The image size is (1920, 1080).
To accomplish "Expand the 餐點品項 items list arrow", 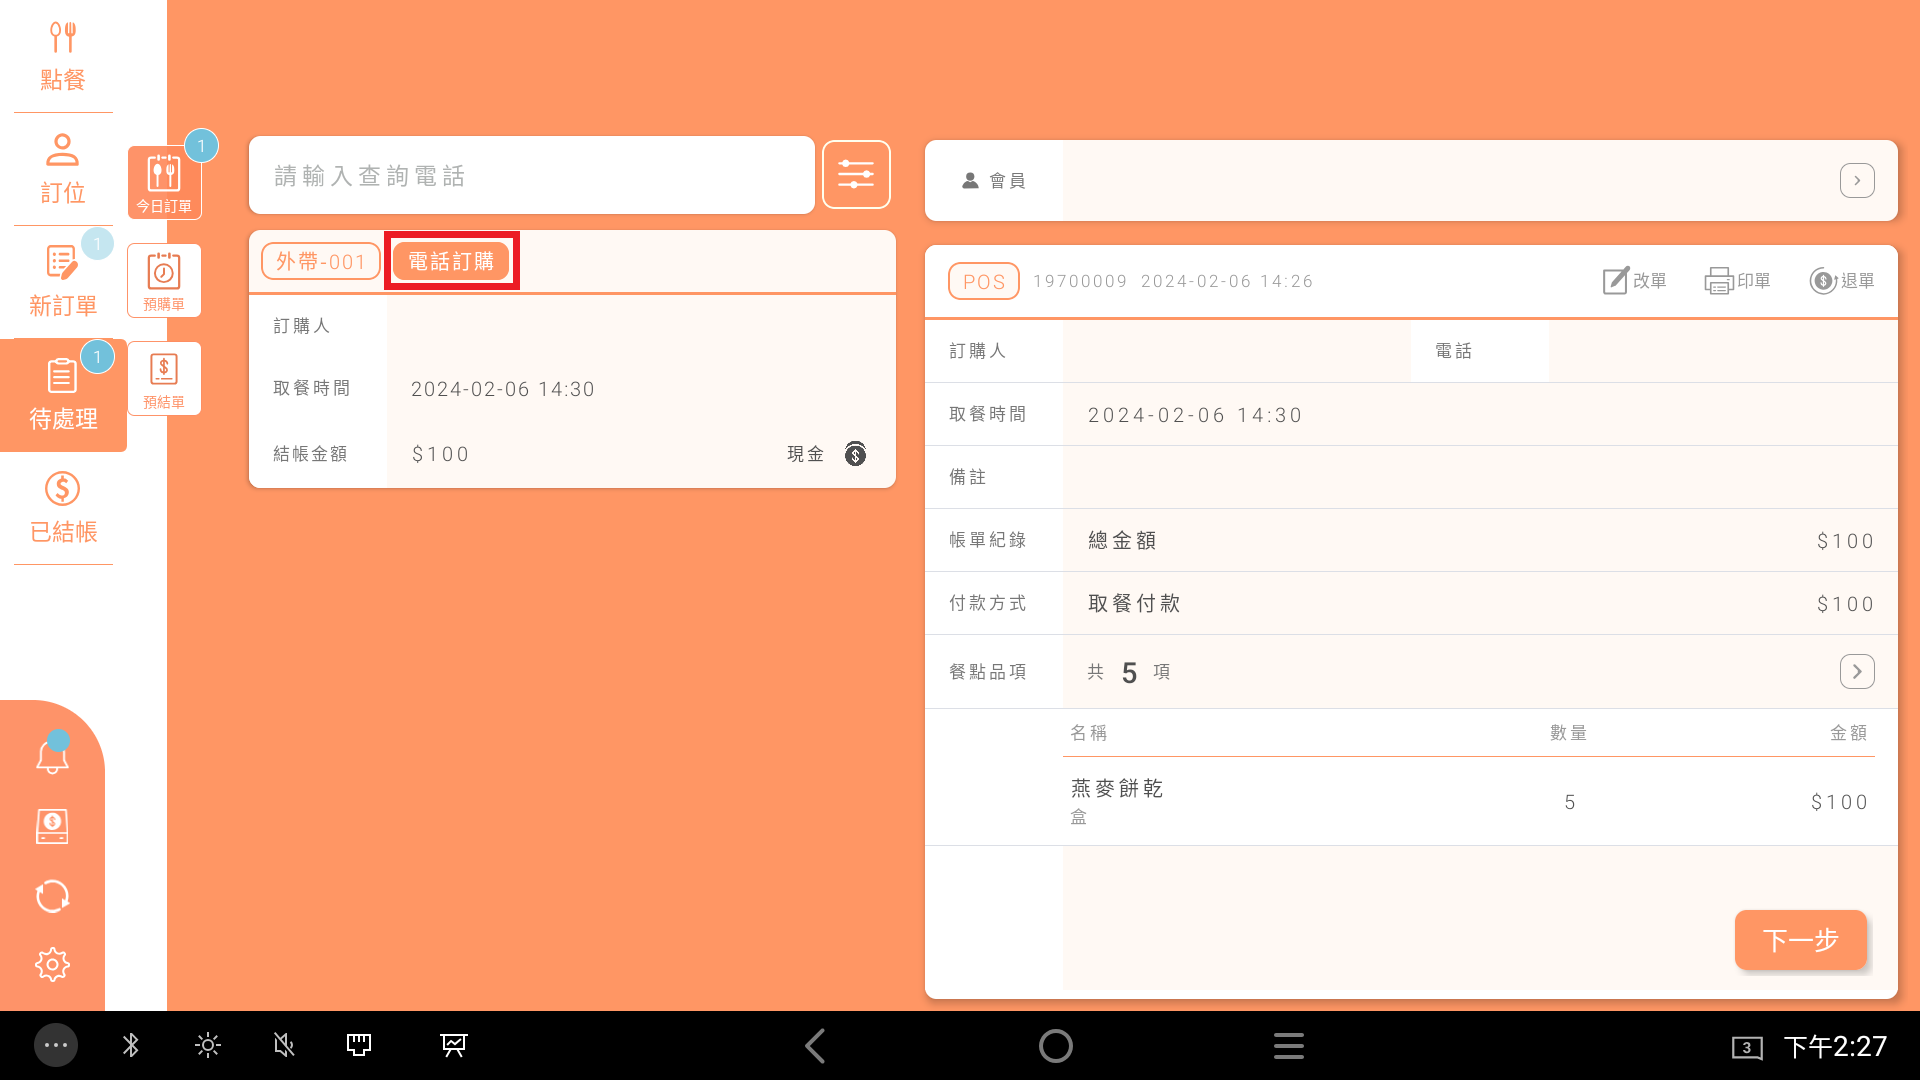I will tap(1857, 671).
